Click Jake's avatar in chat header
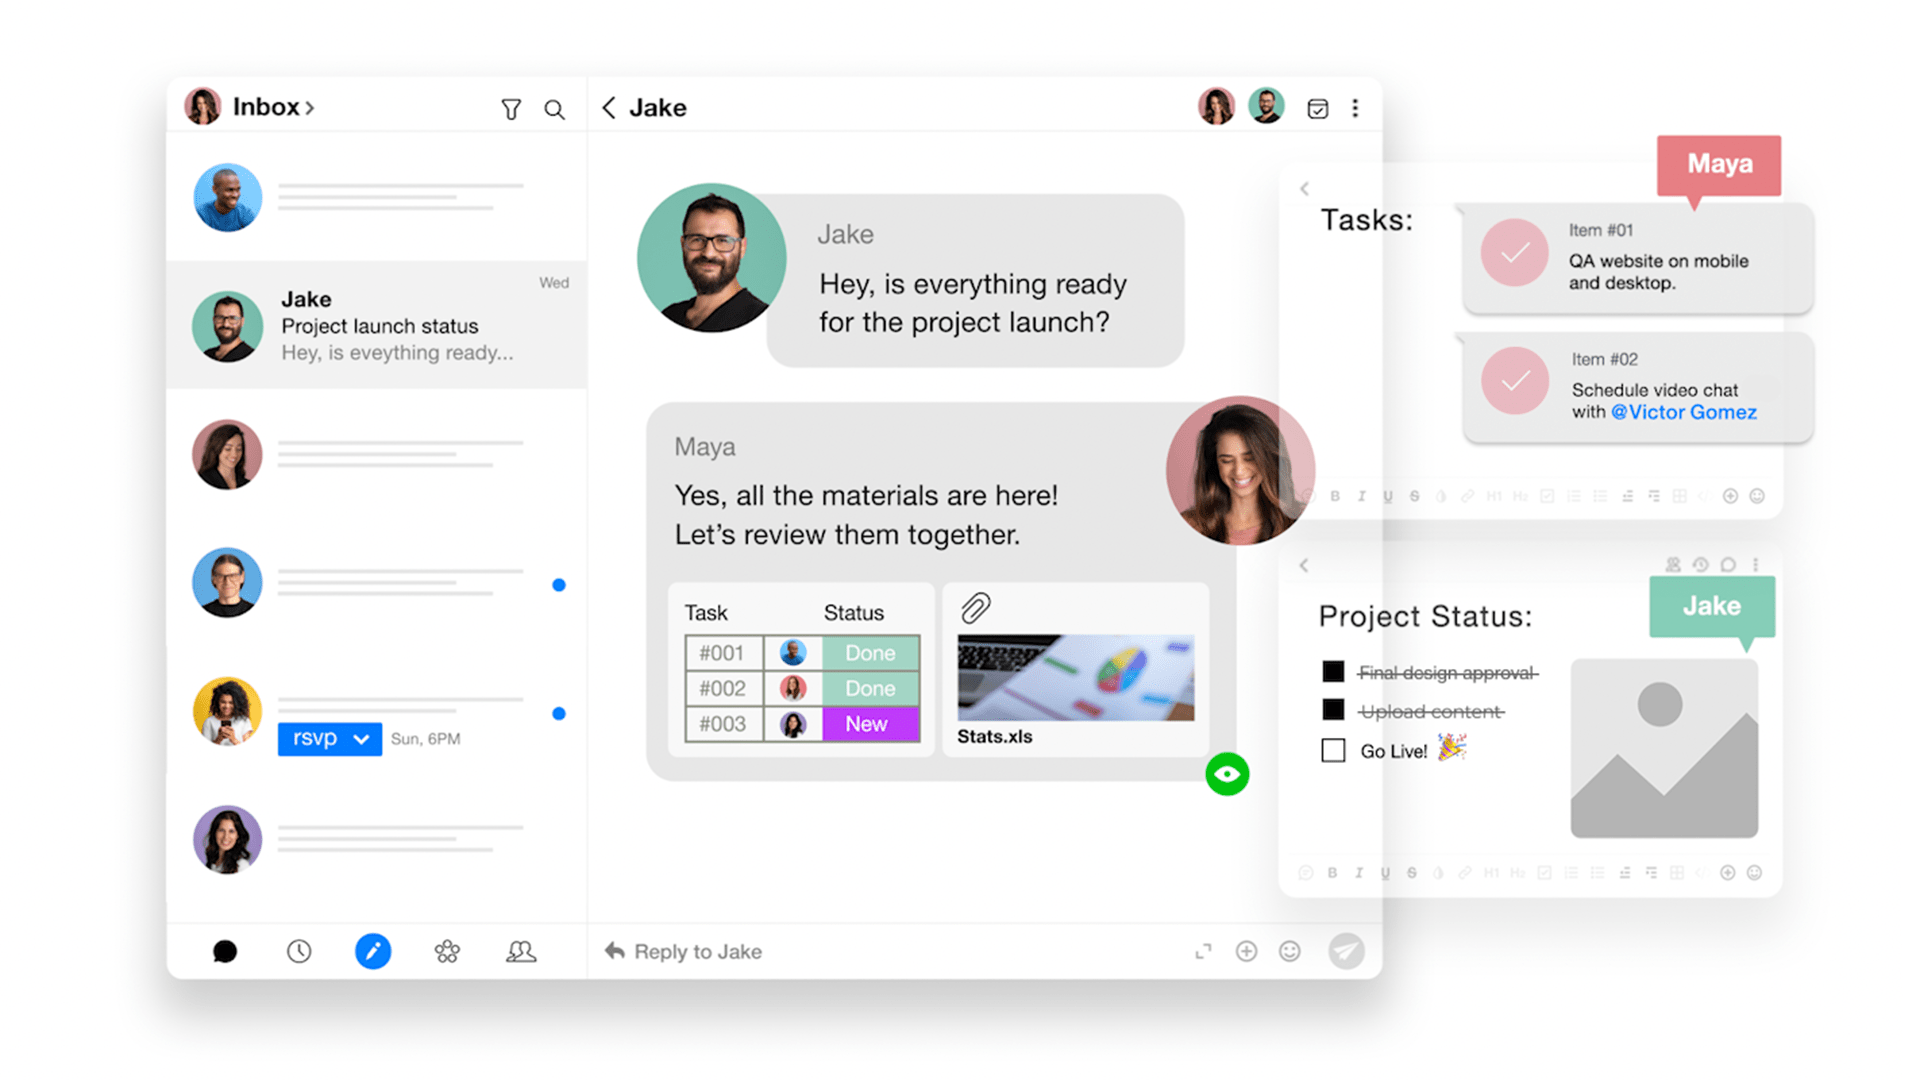Viewport: 1920px width, 1080px height. pos(1267,106)
